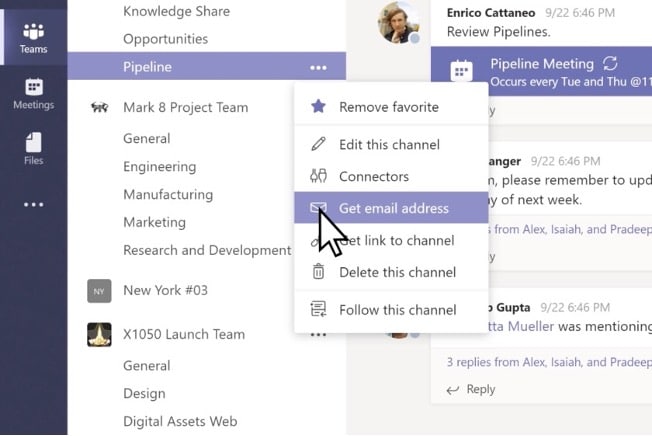Open the Knowledge Share channel
The width and height of the screenshot is (652, 436).
176,11
